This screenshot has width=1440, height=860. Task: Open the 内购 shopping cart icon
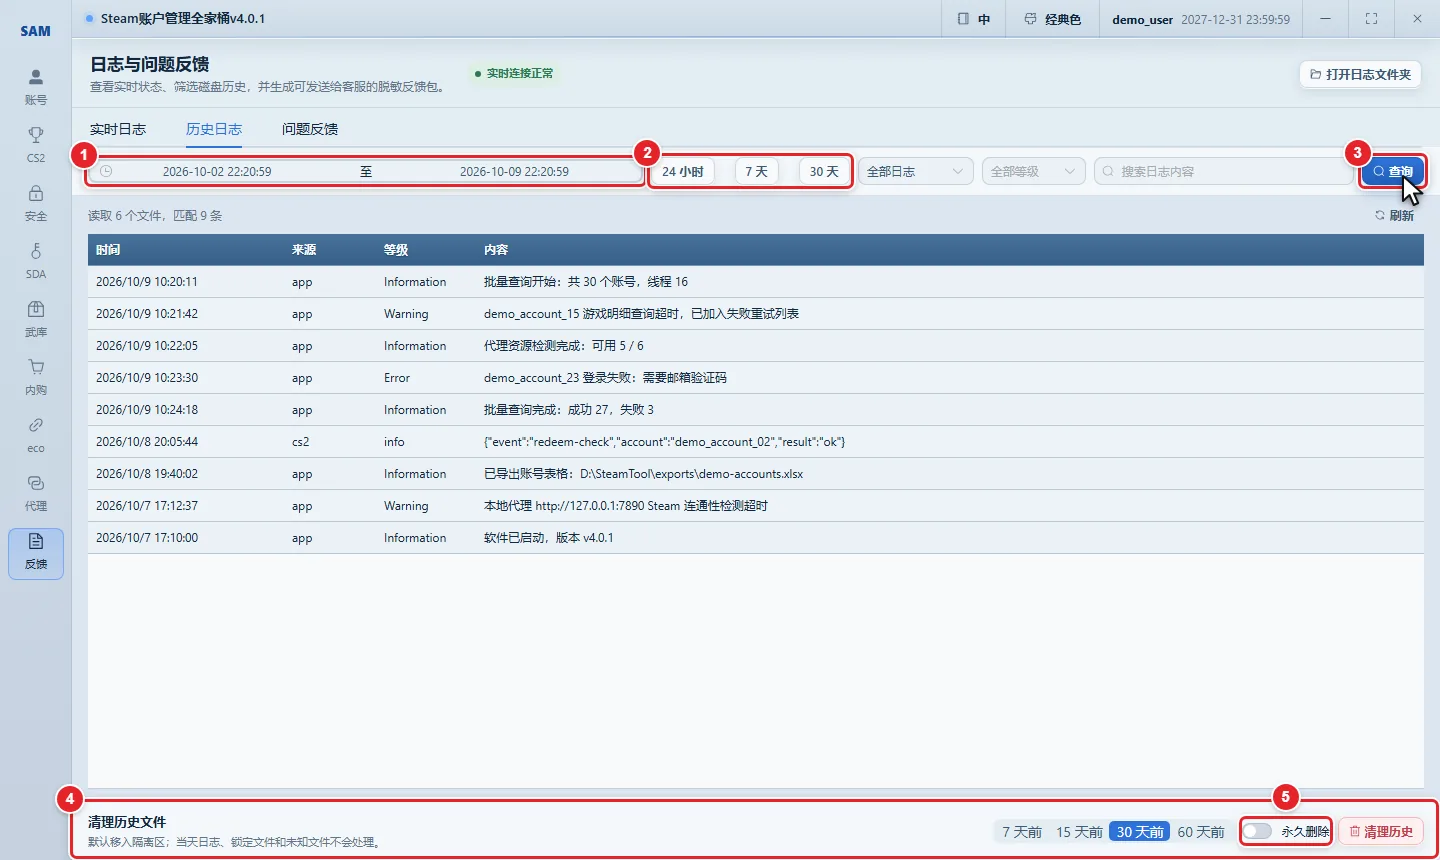coord(36,376)
